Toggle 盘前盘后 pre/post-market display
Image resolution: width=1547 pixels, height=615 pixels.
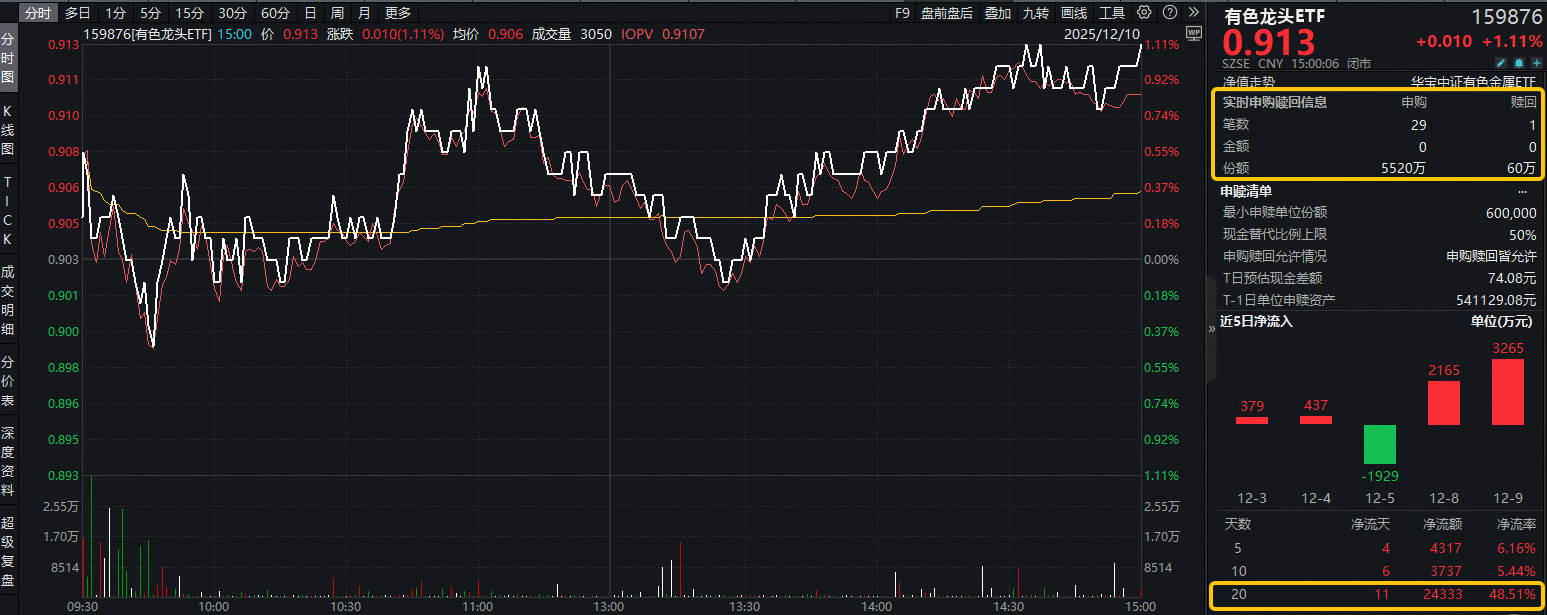pyautogui.click(x=946, y=13)
